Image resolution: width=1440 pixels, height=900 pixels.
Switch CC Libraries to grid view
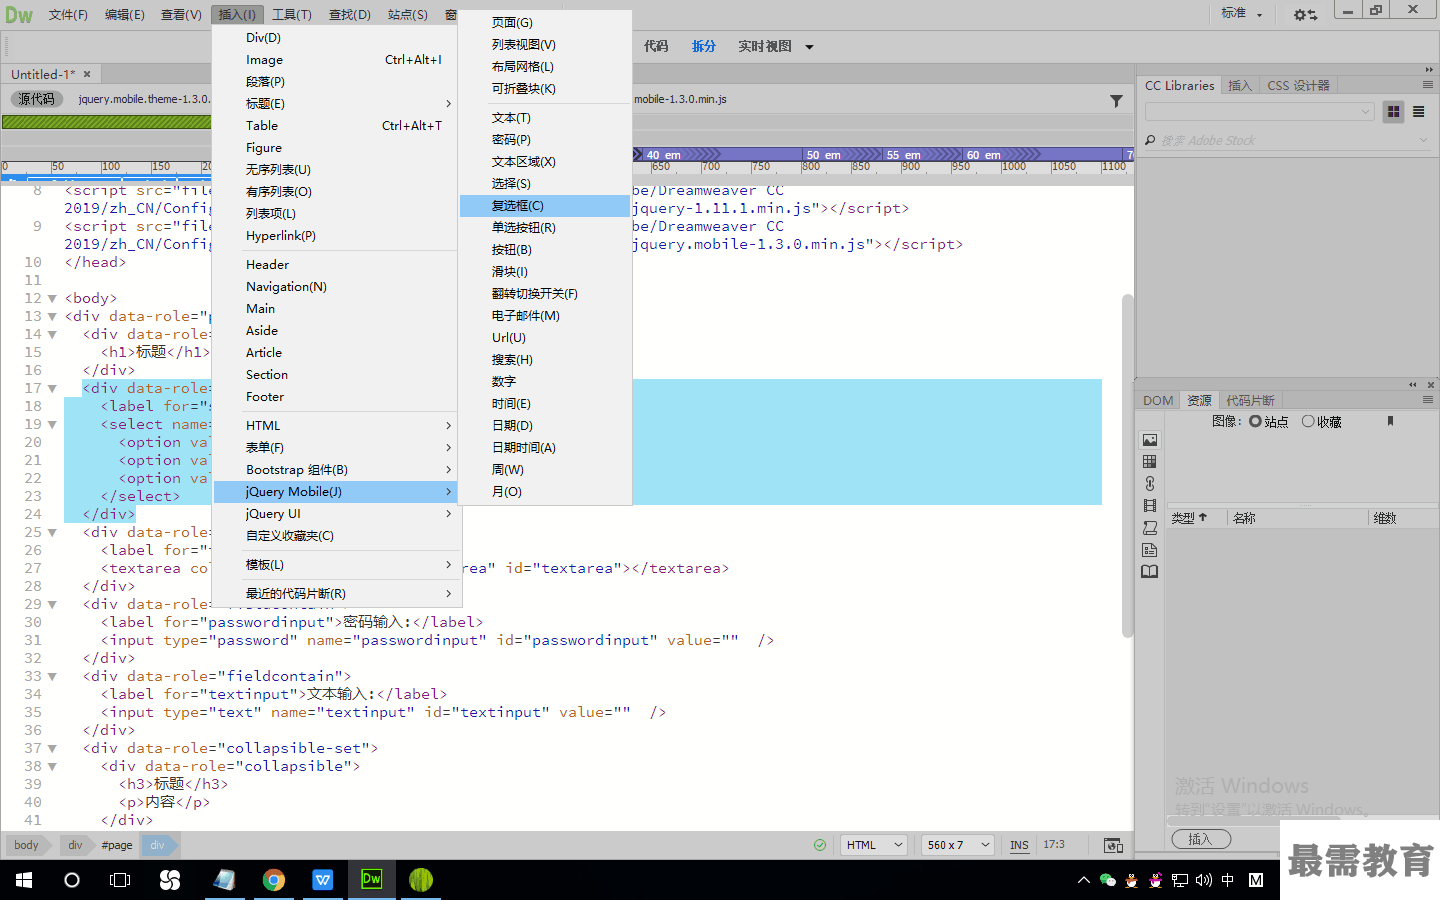tap(1393, 112)
